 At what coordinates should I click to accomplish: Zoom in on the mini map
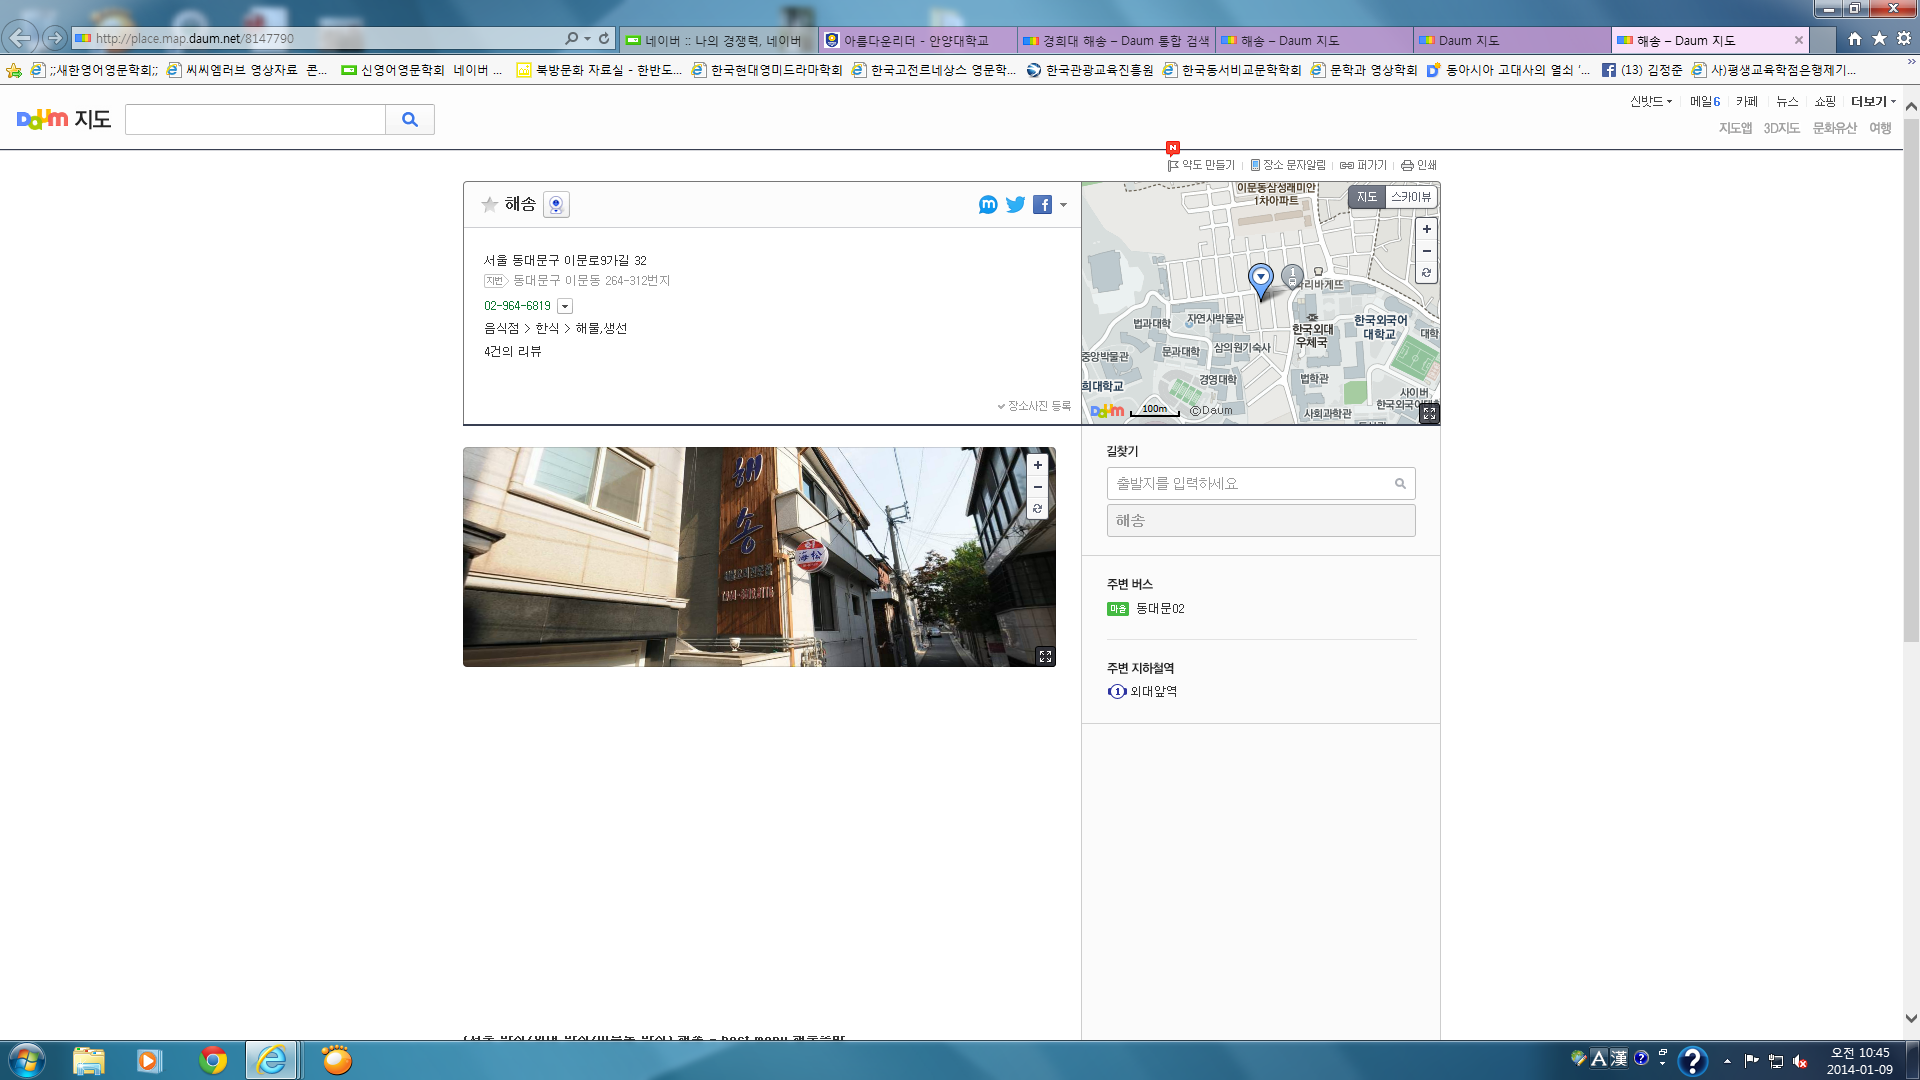click(x=1427, y=229)
